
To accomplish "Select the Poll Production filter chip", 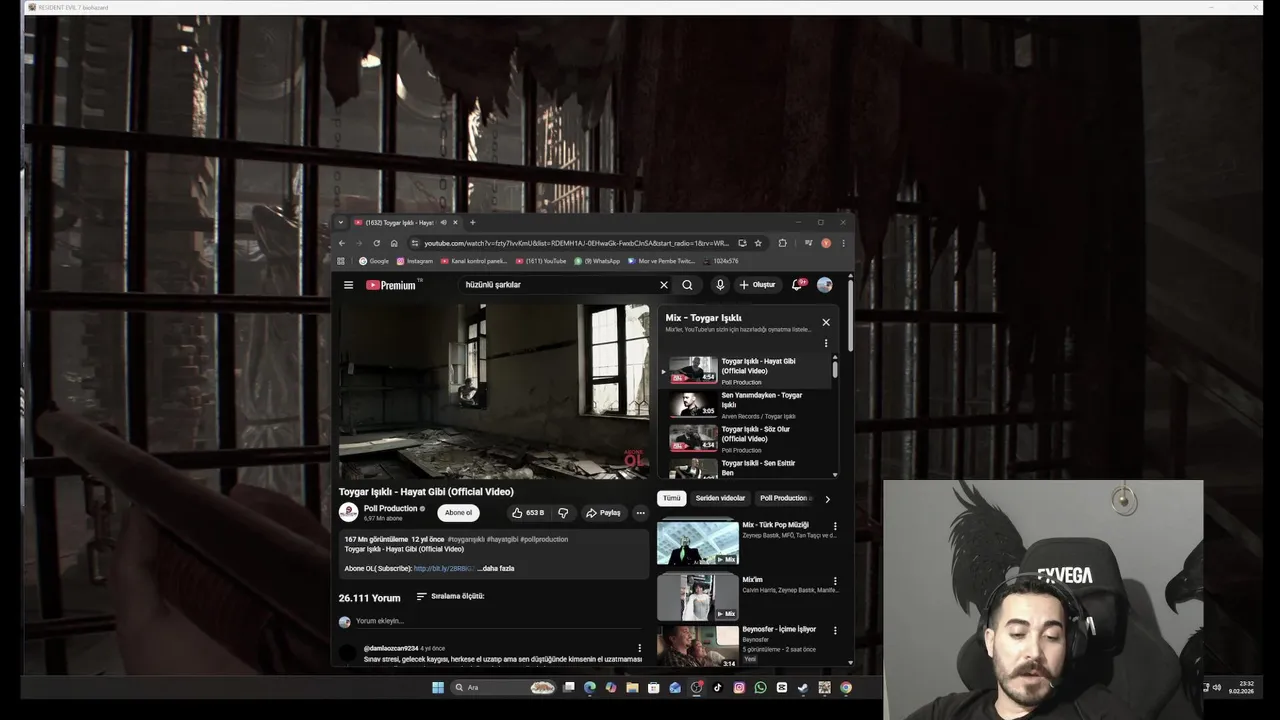I will (x=784, y=498).
